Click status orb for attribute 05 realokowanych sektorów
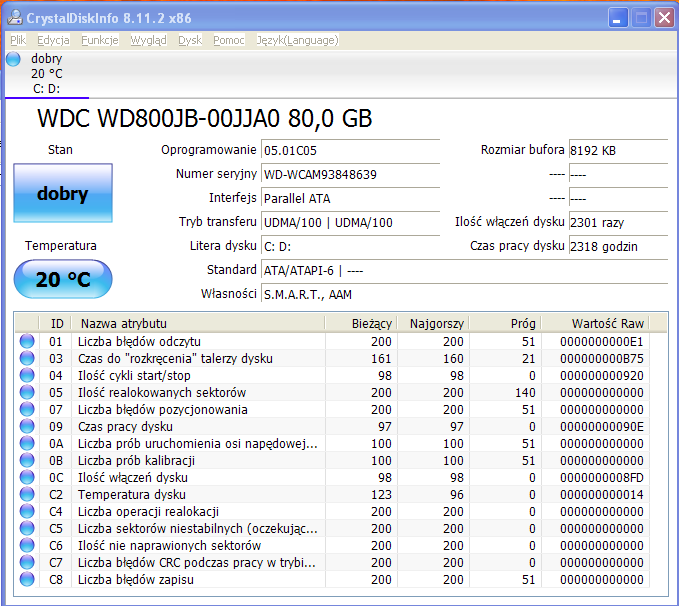The image size is (679, 606). 27,392
